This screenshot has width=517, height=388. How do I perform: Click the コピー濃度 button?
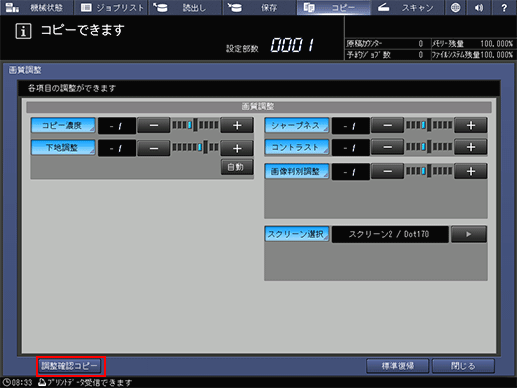63,126
